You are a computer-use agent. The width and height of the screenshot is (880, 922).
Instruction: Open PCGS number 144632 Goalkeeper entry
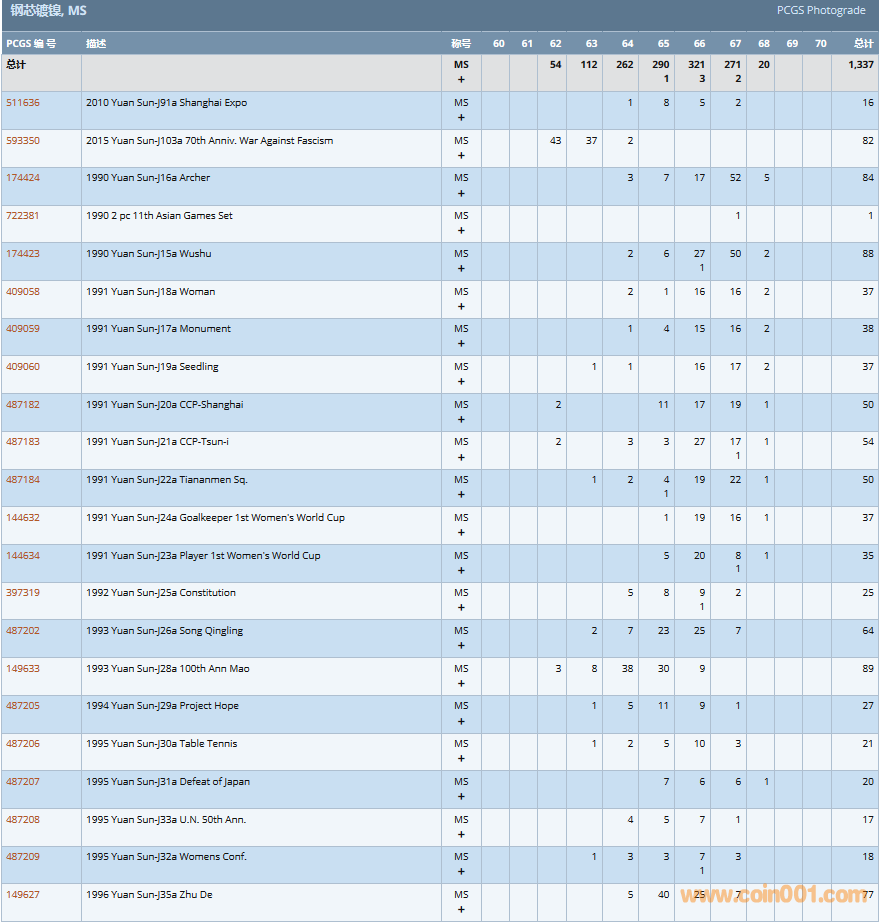point(23,518)
